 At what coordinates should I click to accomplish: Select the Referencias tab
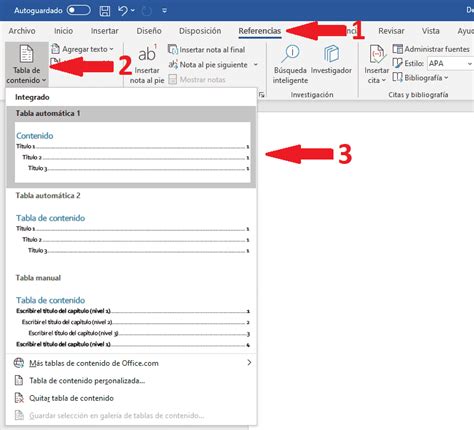click(x=260, y=31)
